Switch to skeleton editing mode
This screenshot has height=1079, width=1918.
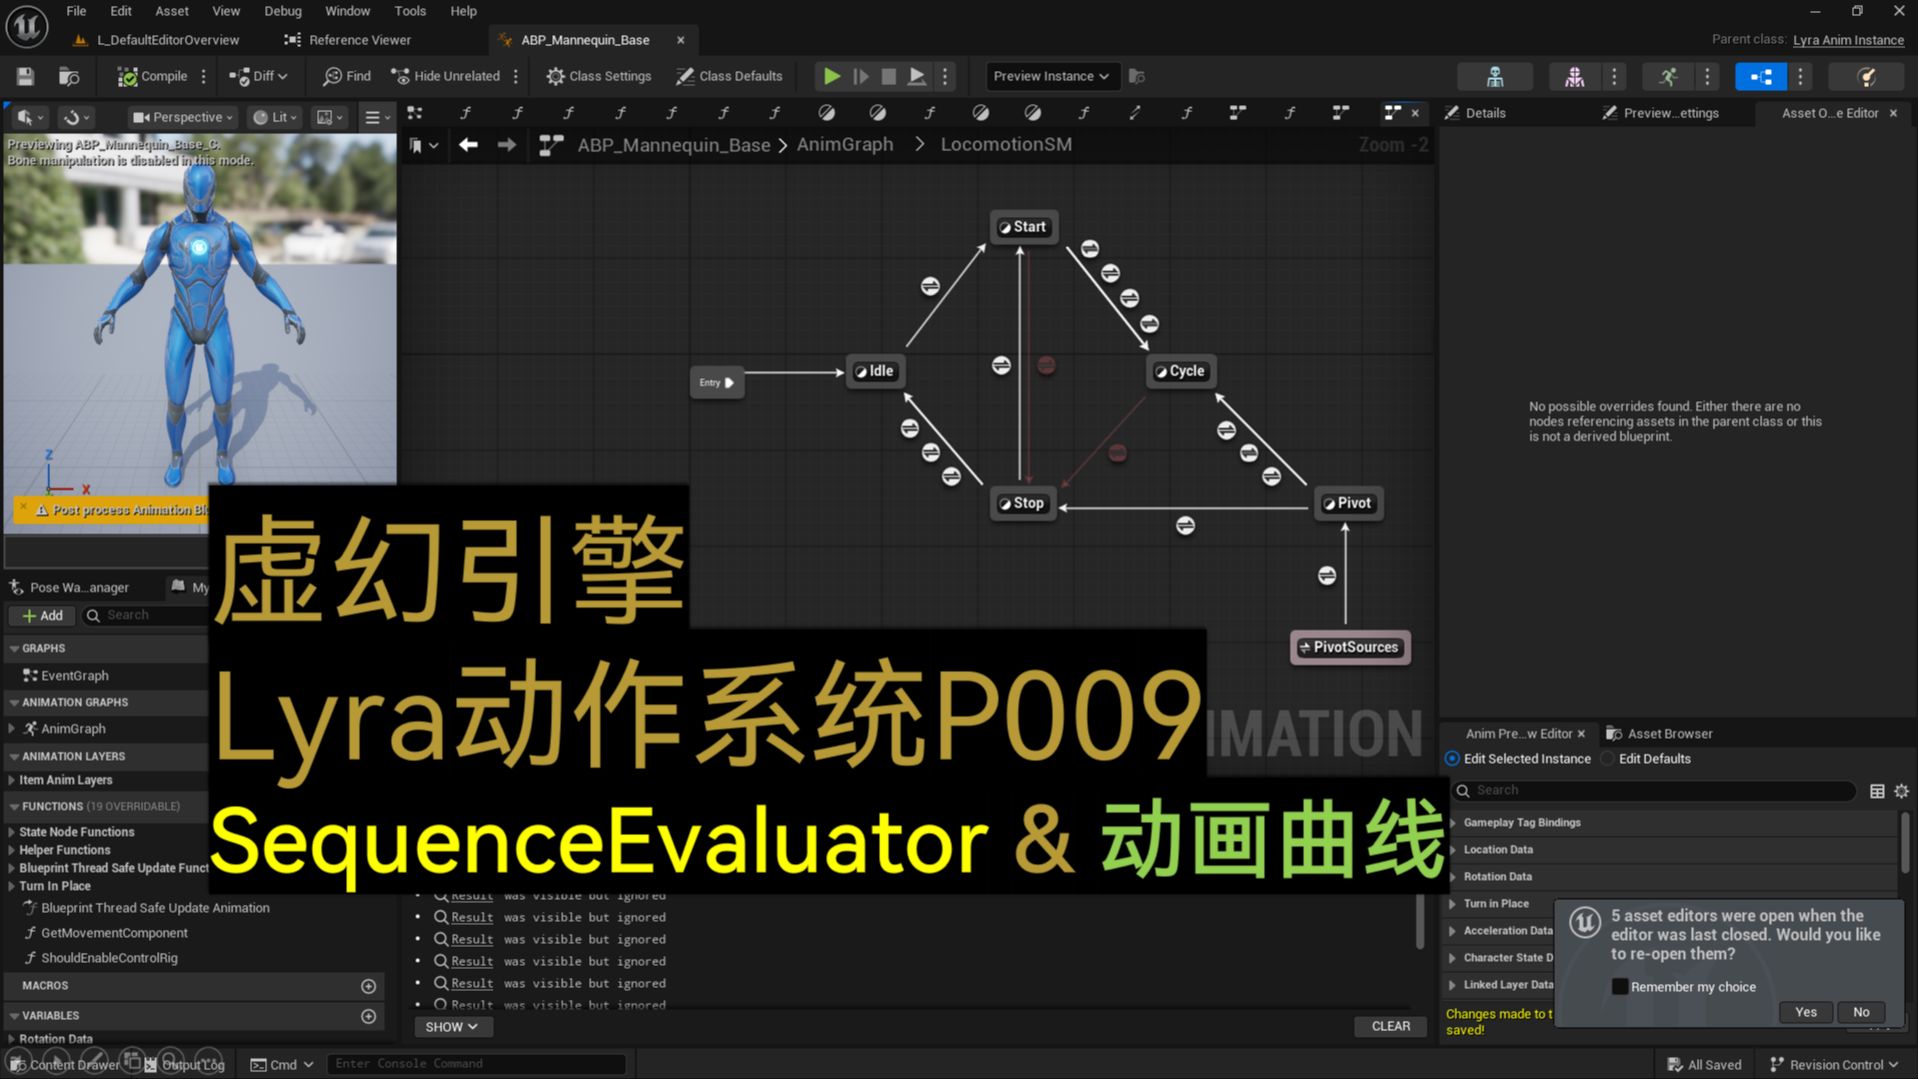[x=1495, y=76]
